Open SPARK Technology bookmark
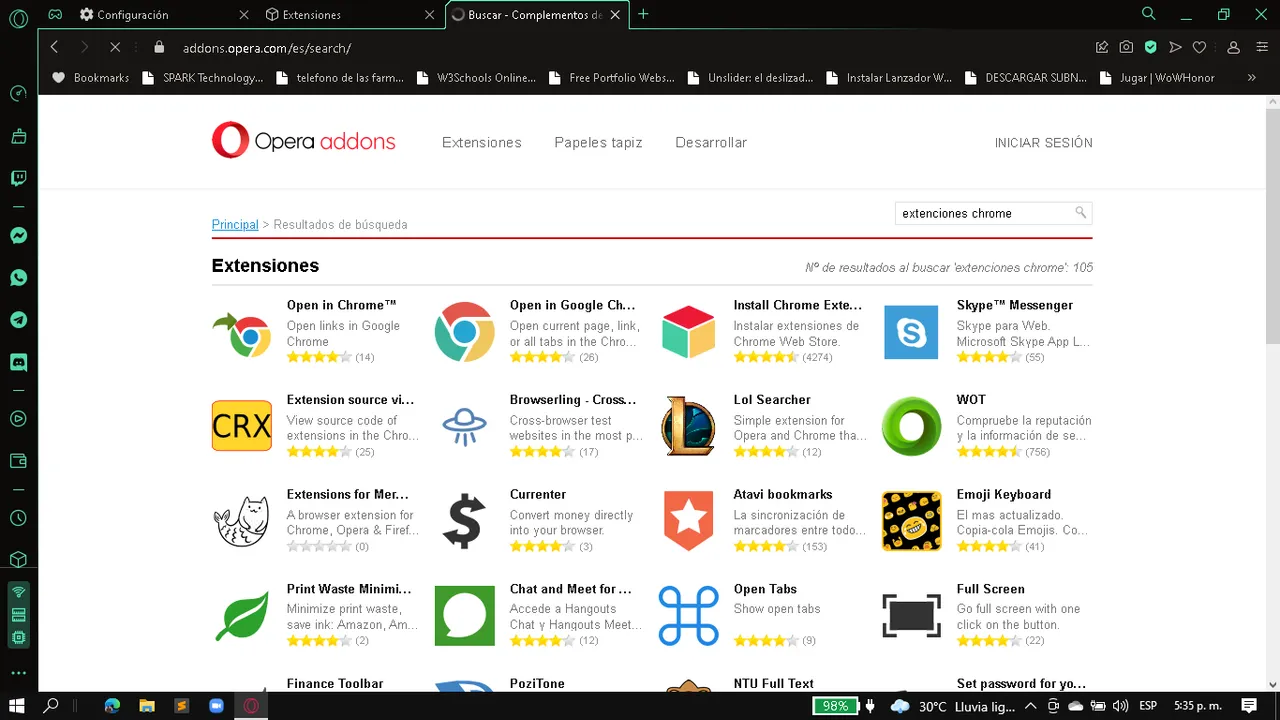 (203, 77)
